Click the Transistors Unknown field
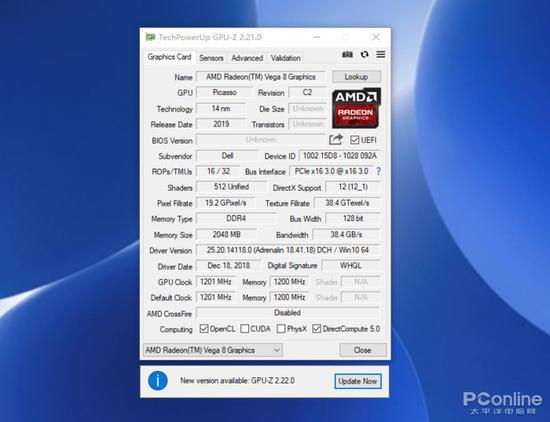The image size is (550, 422). 308,124
